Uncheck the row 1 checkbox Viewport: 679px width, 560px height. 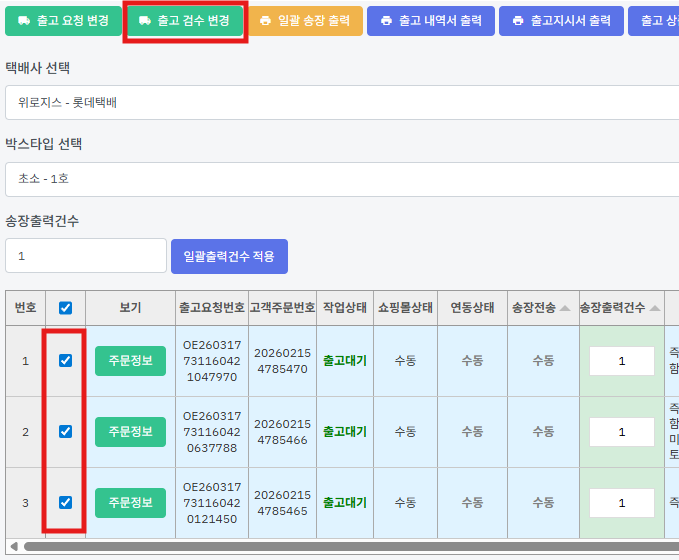coord(66,361)
